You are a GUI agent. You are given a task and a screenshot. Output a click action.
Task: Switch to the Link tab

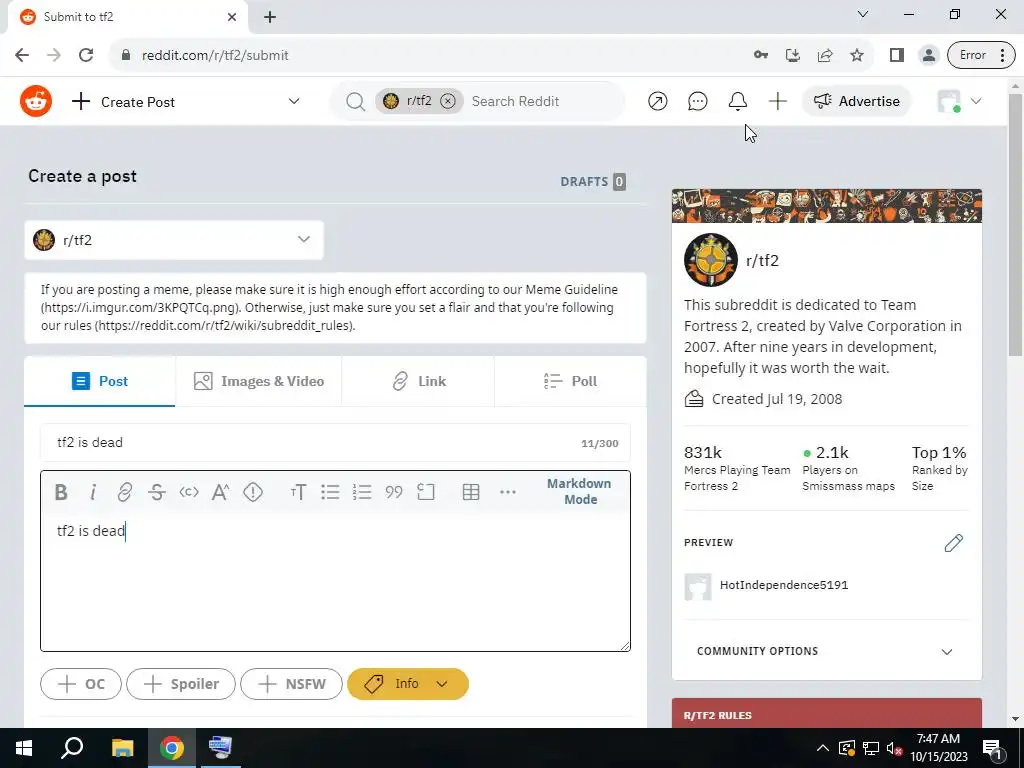click(419, 381)
